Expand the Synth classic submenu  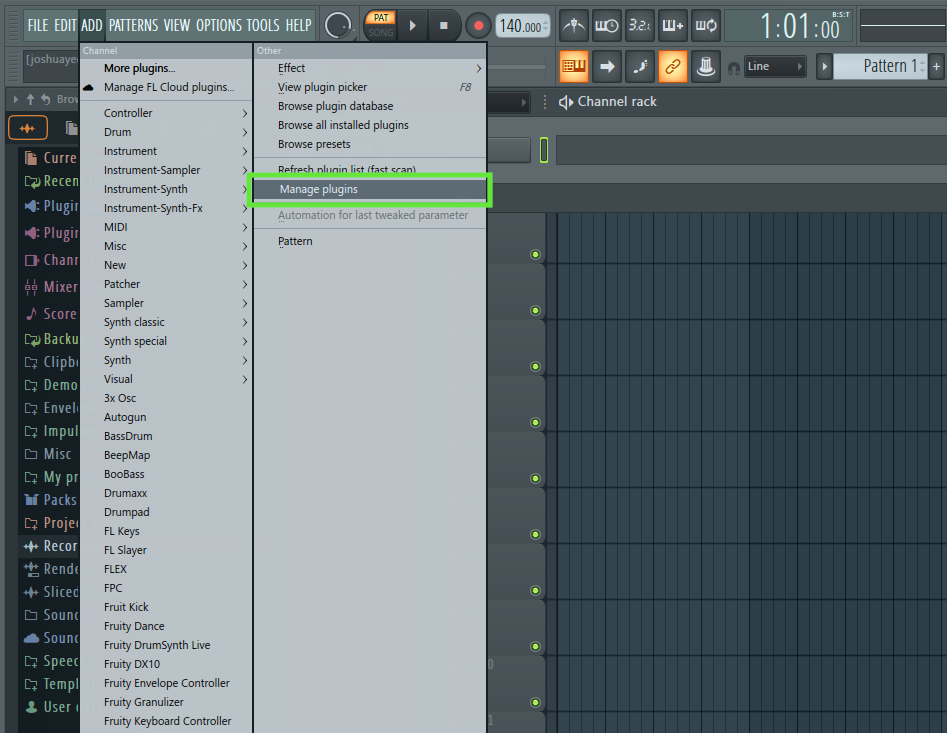coord(167,322)
